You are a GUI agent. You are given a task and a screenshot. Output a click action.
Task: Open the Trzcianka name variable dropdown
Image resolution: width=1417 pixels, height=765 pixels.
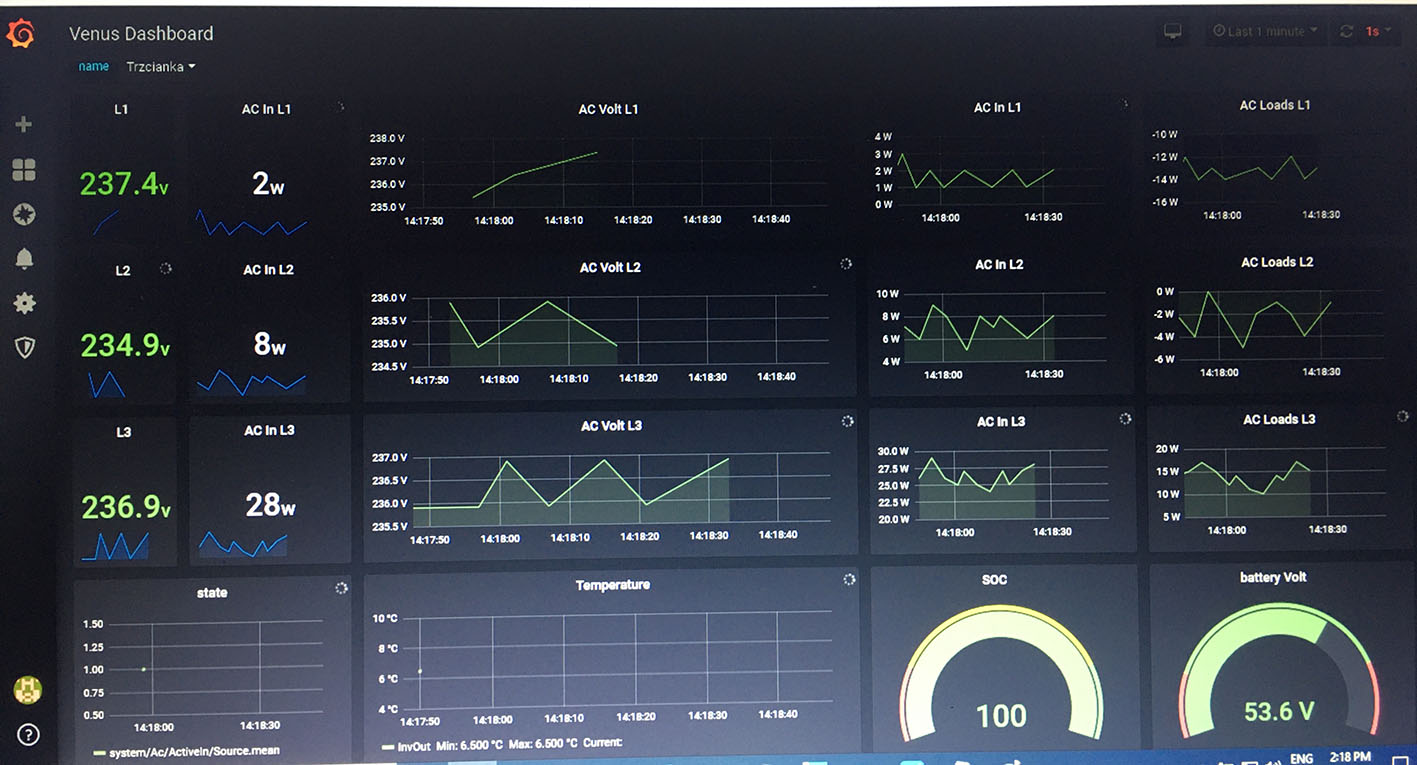pos(160,67)
